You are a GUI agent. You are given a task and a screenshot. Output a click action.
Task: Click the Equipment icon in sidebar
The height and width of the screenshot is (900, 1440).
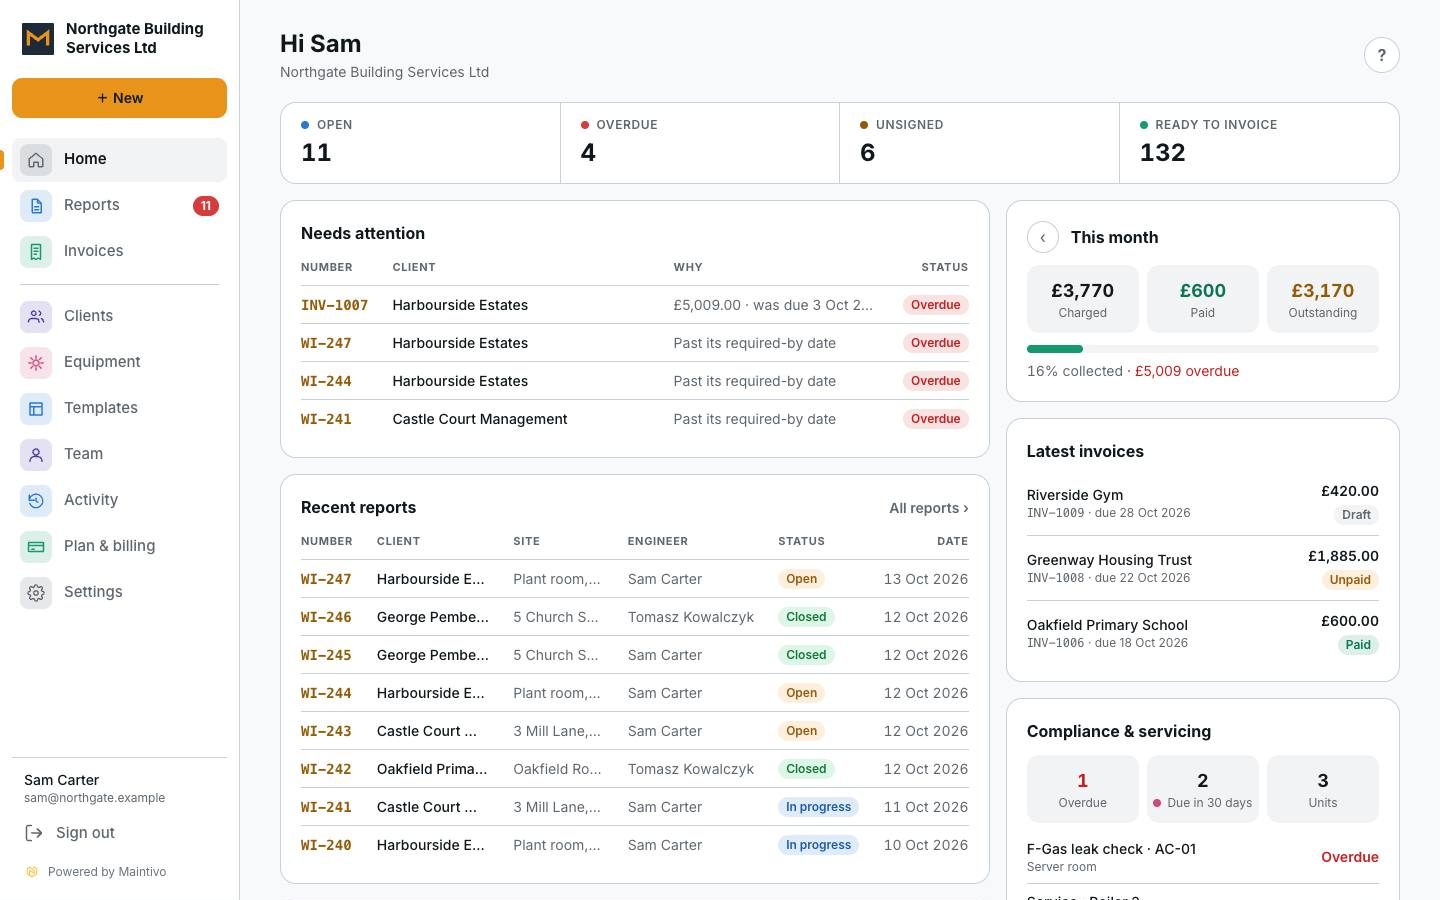click(x=36, y=363)
